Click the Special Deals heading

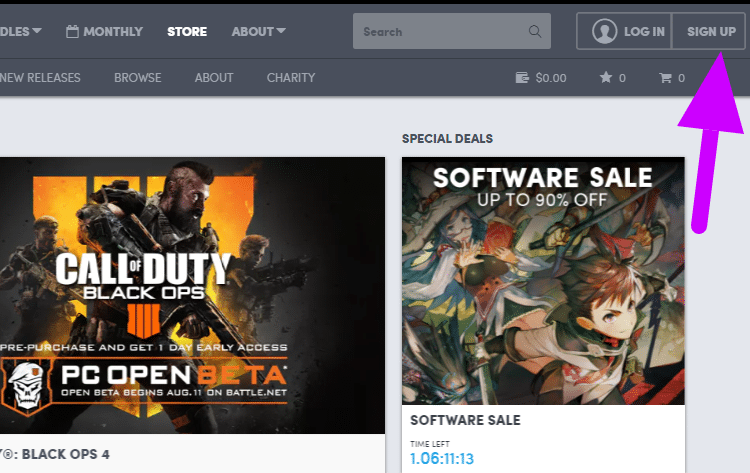coord(447,139)
